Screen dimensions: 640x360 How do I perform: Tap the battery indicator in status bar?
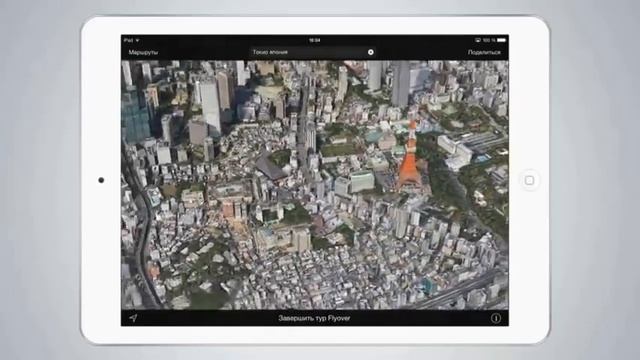[x=502, y=40]
